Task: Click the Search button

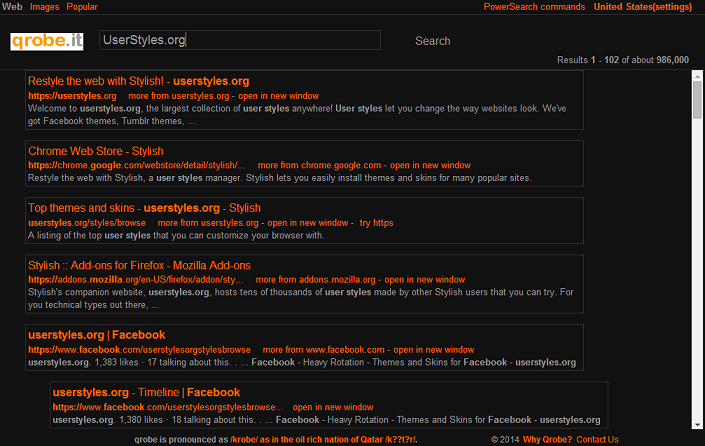Action: [x=433, y=41]
